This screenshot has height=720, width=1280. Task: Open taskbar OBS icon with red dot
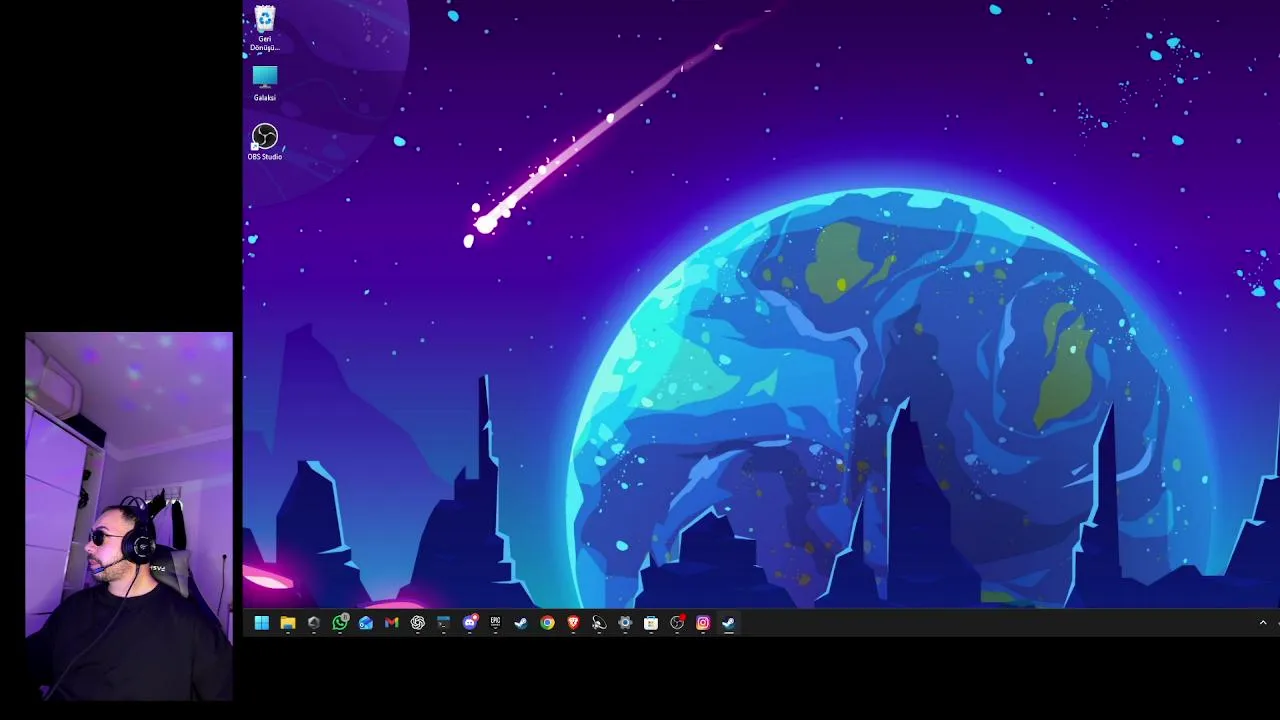pyautogui.click(x=677, y=623)
